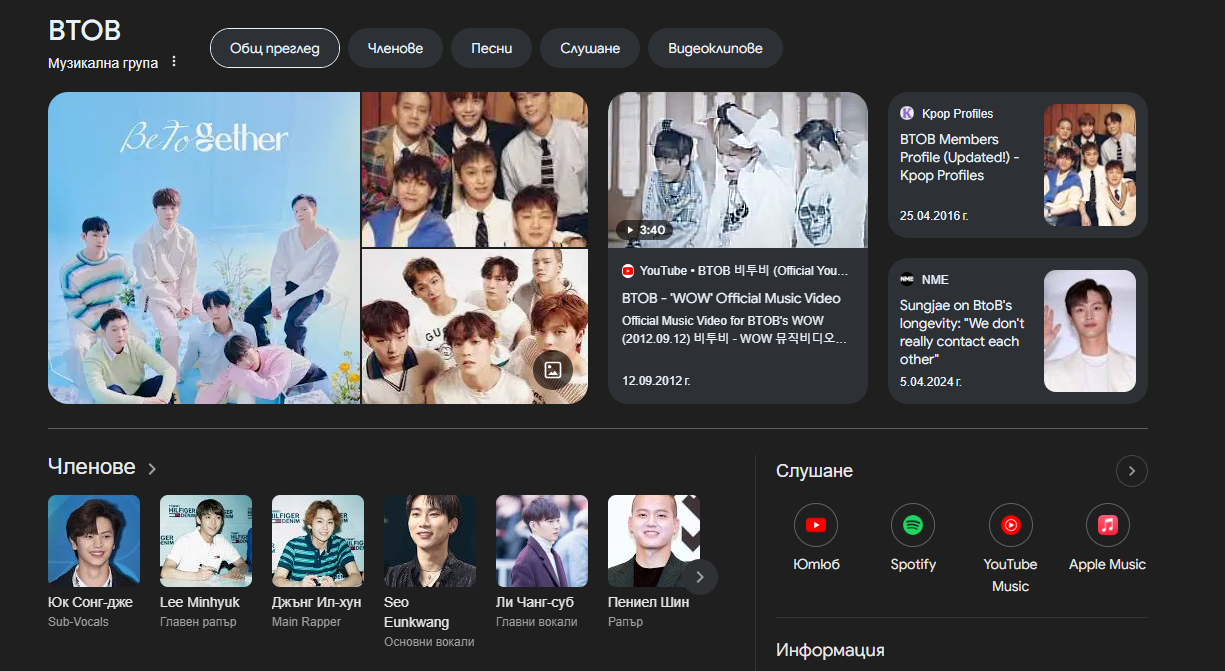Viewport: 1225px width, 671px height.
Task: Open the Be Together group photo
Action: coord(204,248)
